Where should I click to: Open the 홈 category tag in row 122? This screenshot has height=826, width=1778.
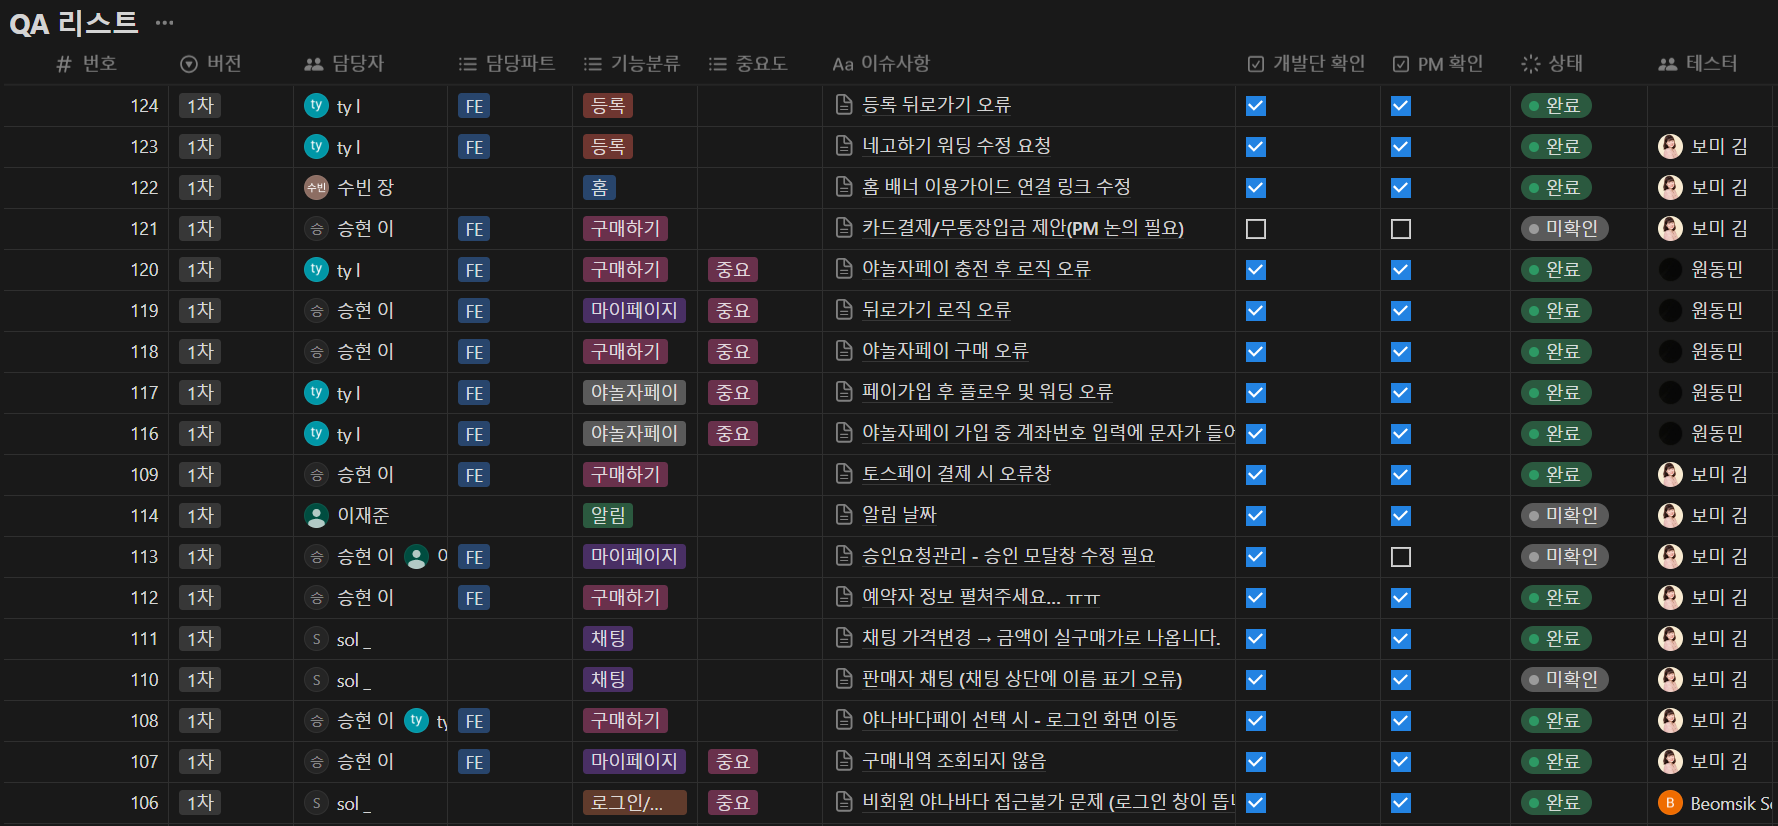tap(599, 187)
